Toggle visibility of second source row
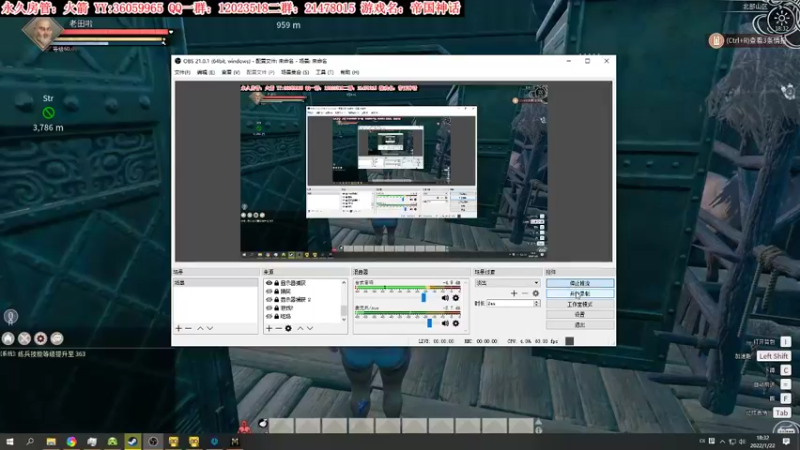Image resolution: width=800 pixels, height=450 pixels. pyautogui.click(x=269, y=291)
